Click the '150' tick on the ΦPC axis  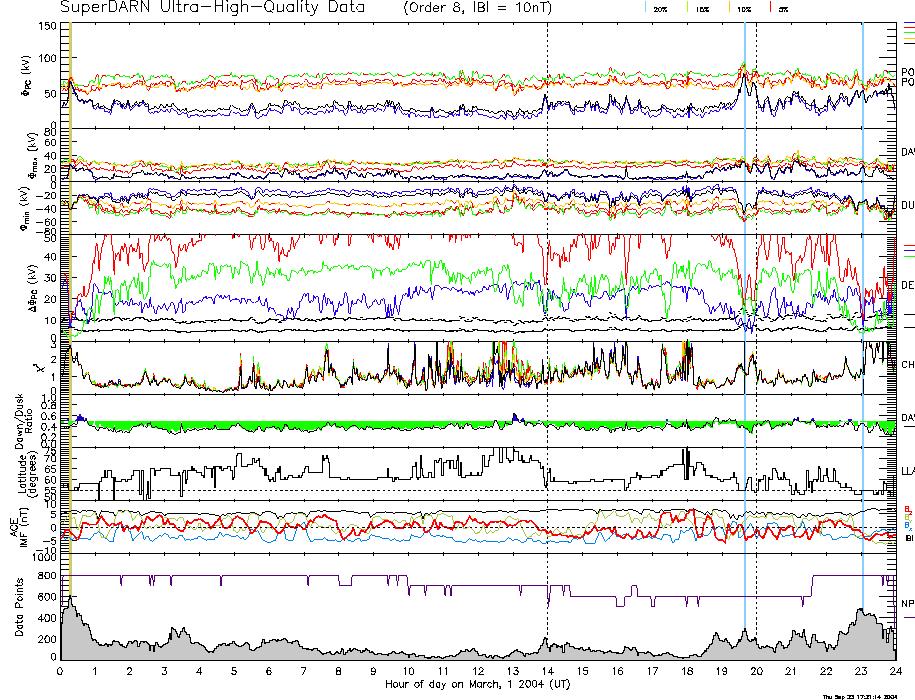47,26
